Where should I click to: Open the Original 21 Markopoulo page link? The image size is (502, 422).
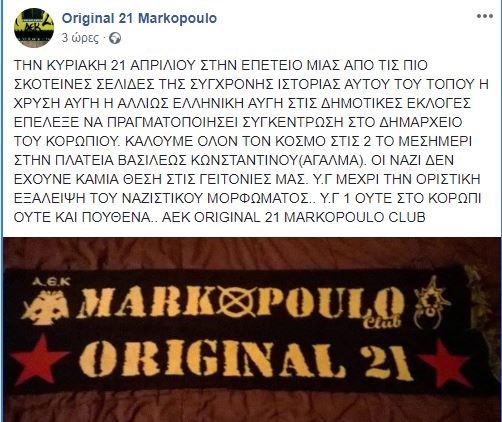pyautogui.click(x=139, y=18)
